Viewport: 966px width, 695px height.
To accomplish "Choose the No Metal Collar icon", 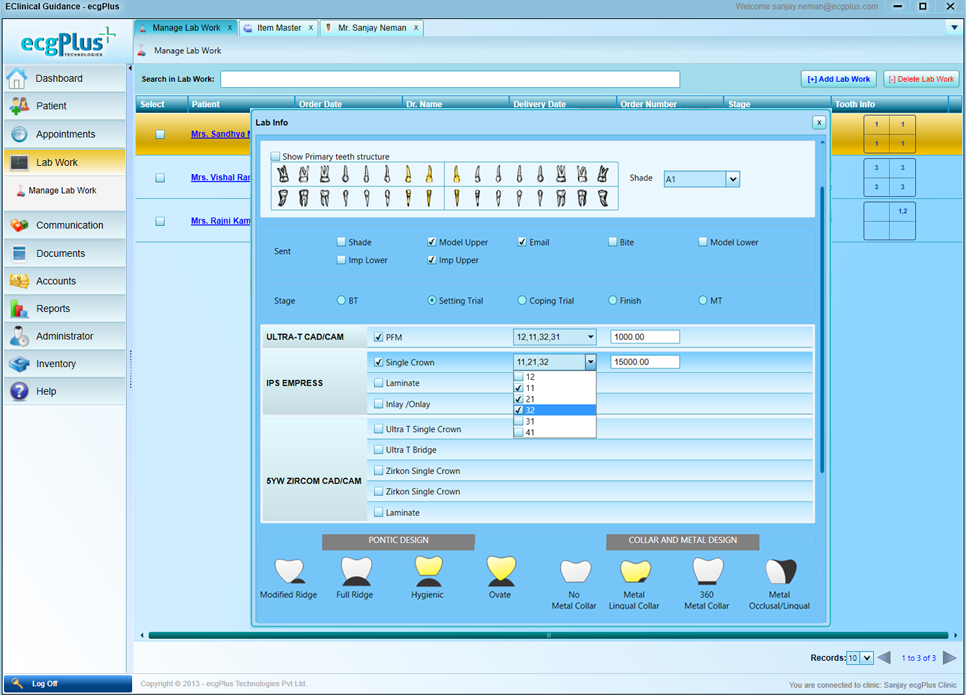I will point(574,572).
